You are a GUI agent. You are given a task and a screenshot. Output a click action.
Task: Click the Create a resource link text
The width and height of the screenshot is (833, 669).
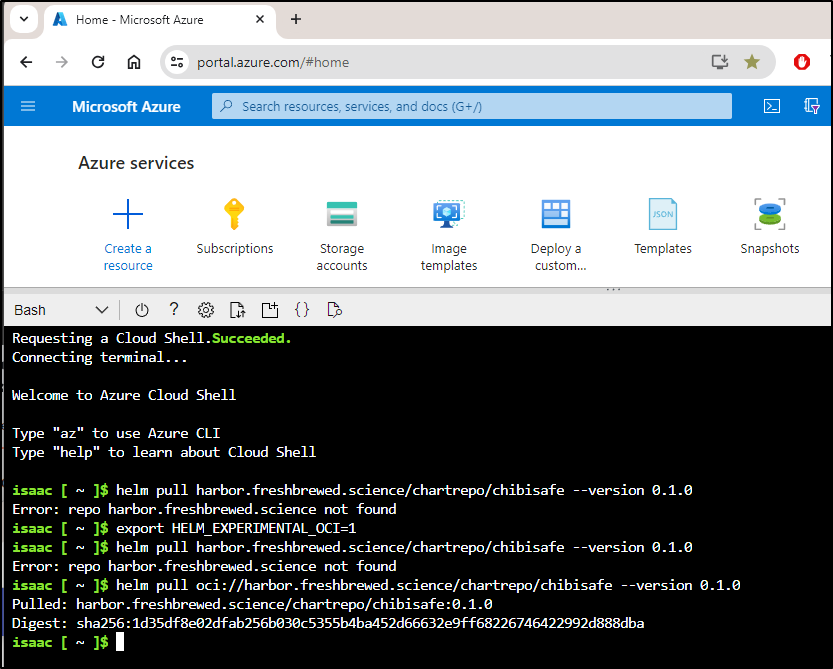coord(128,257)
